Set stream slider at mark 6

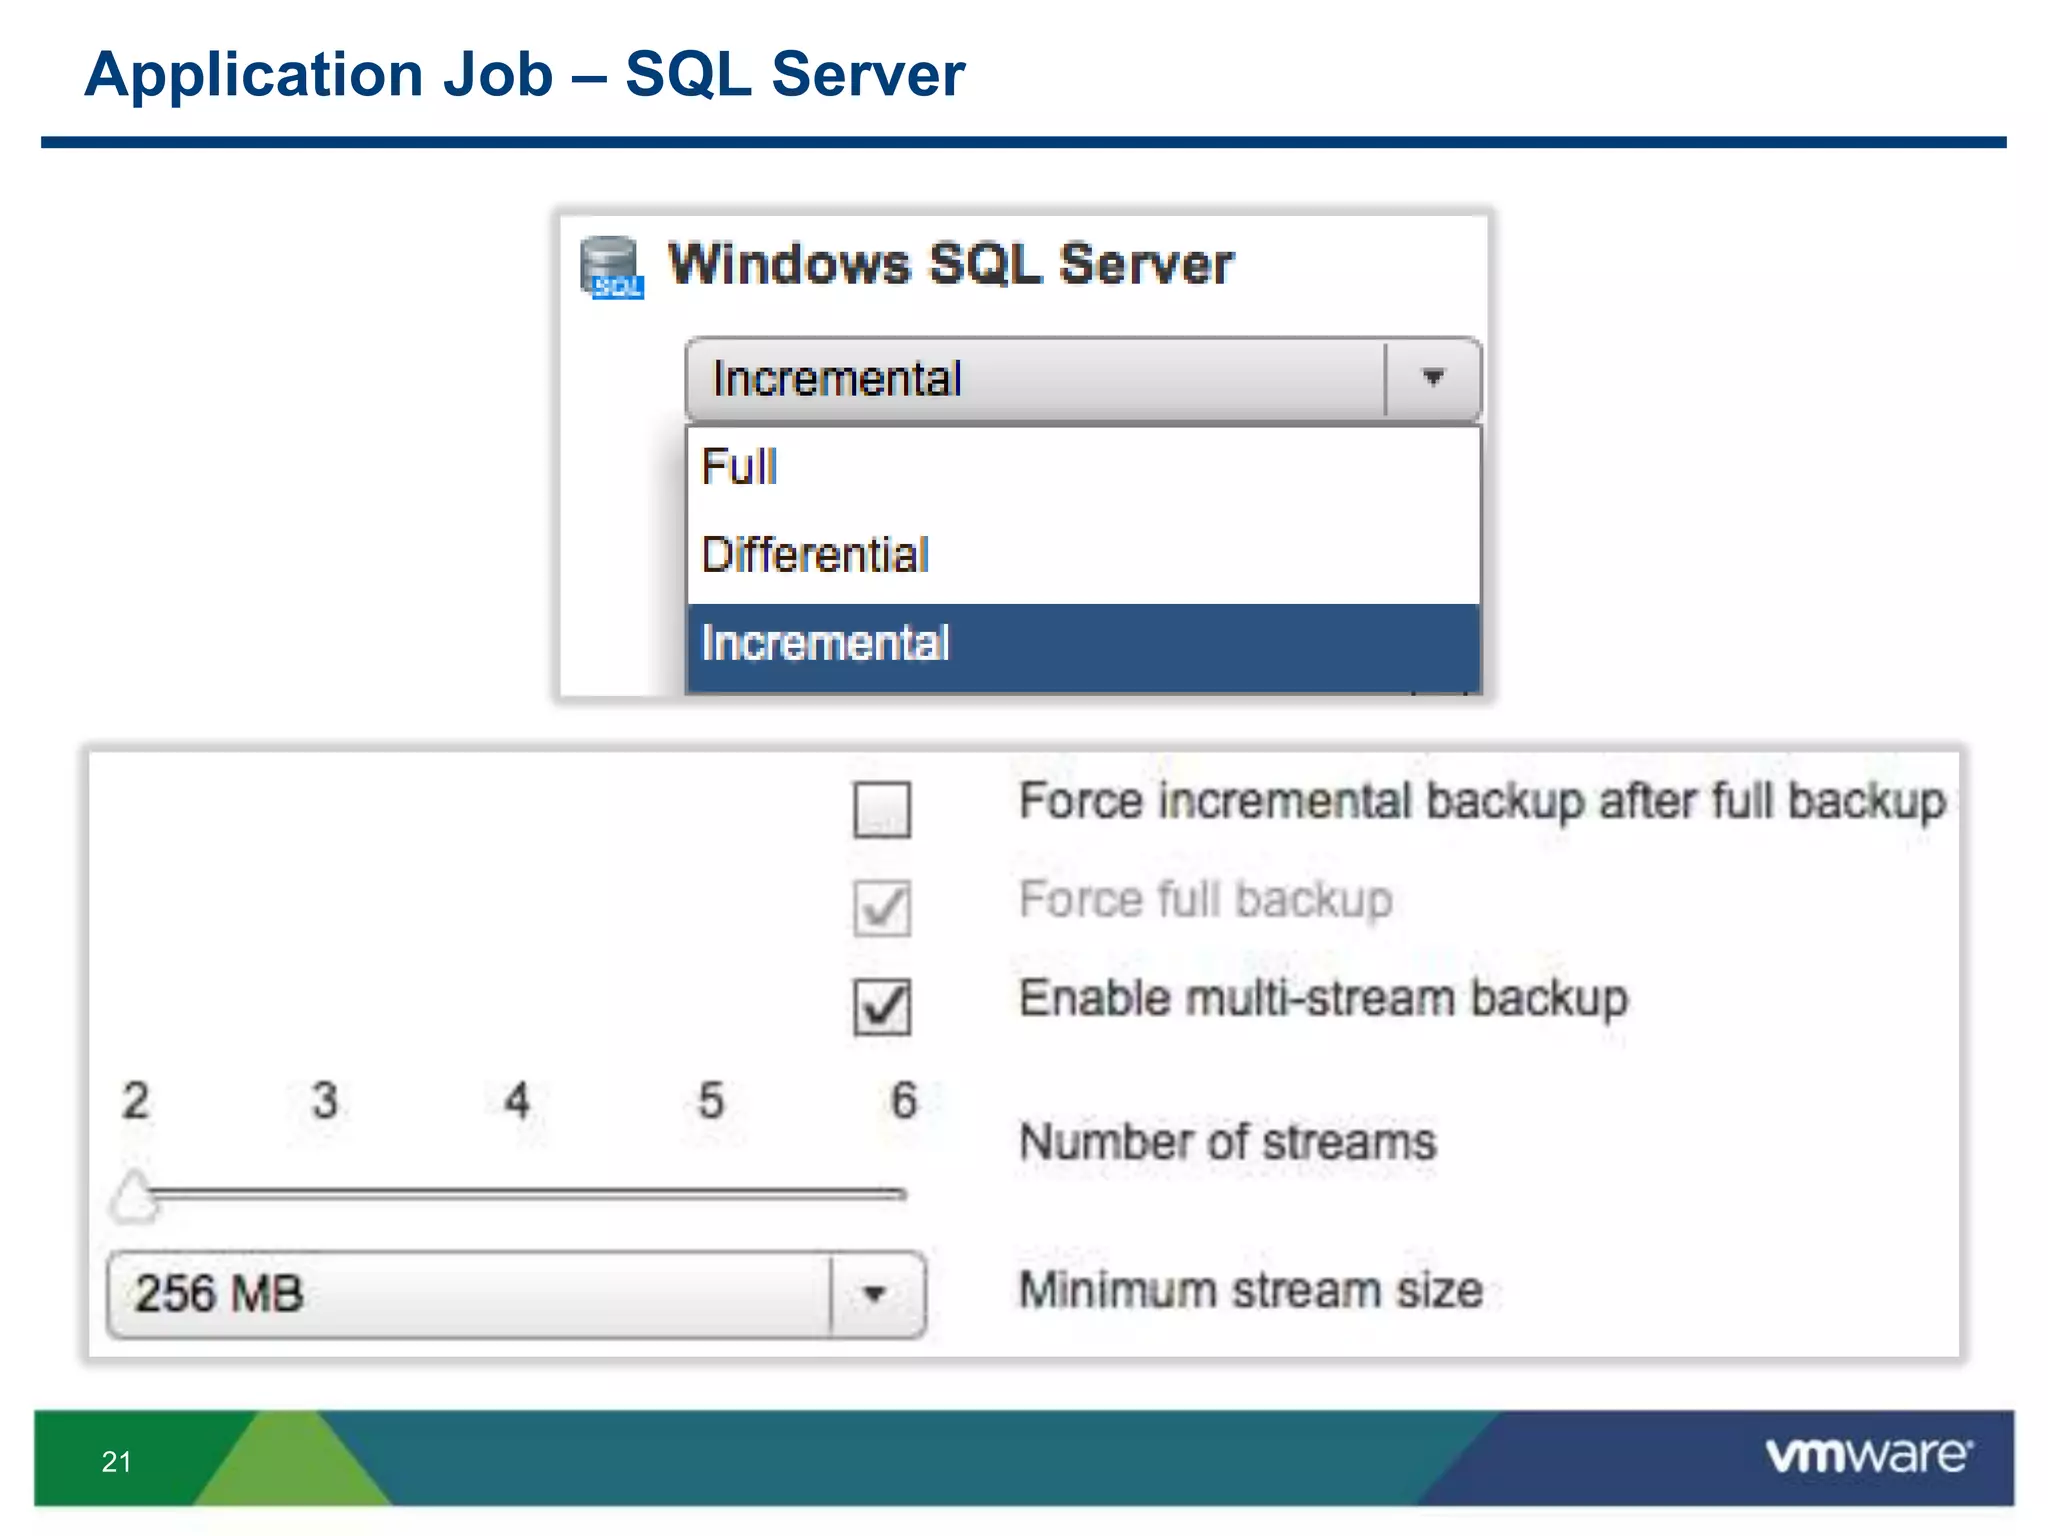pyautogui.click(x=903, y=1193)
